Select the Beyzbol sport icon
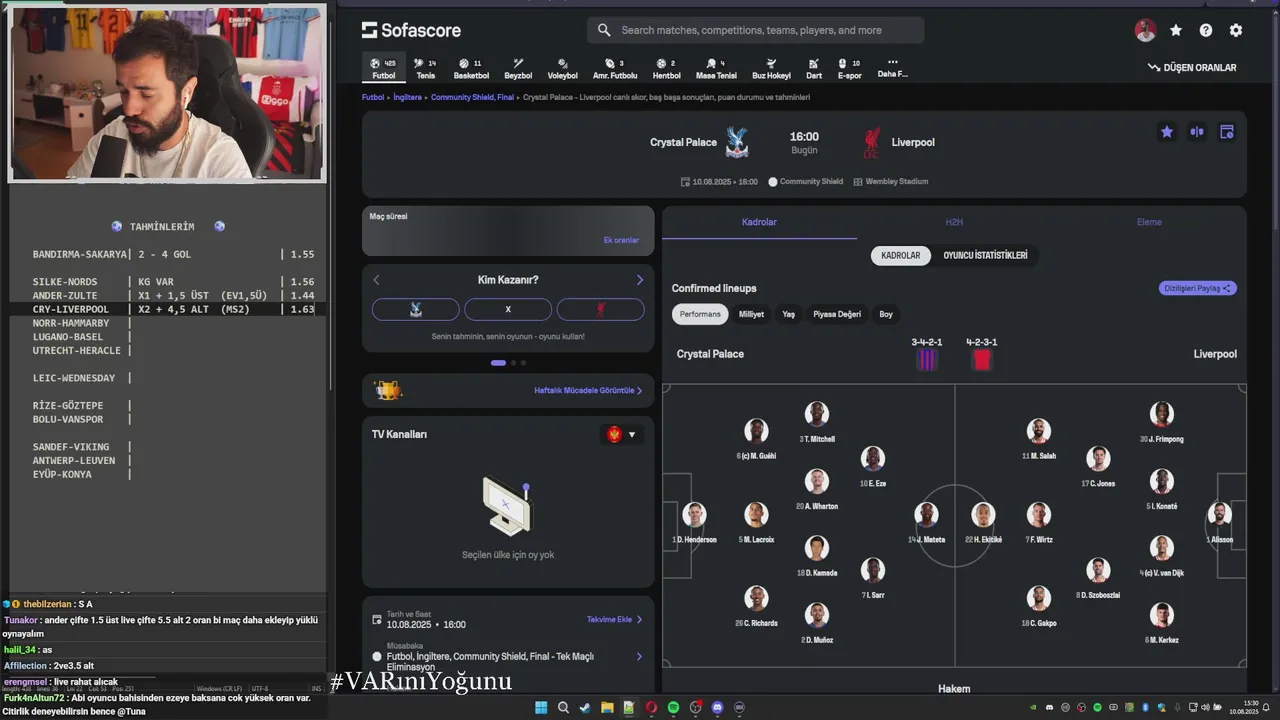The image size is (1280, 720). tap(518, 69)
